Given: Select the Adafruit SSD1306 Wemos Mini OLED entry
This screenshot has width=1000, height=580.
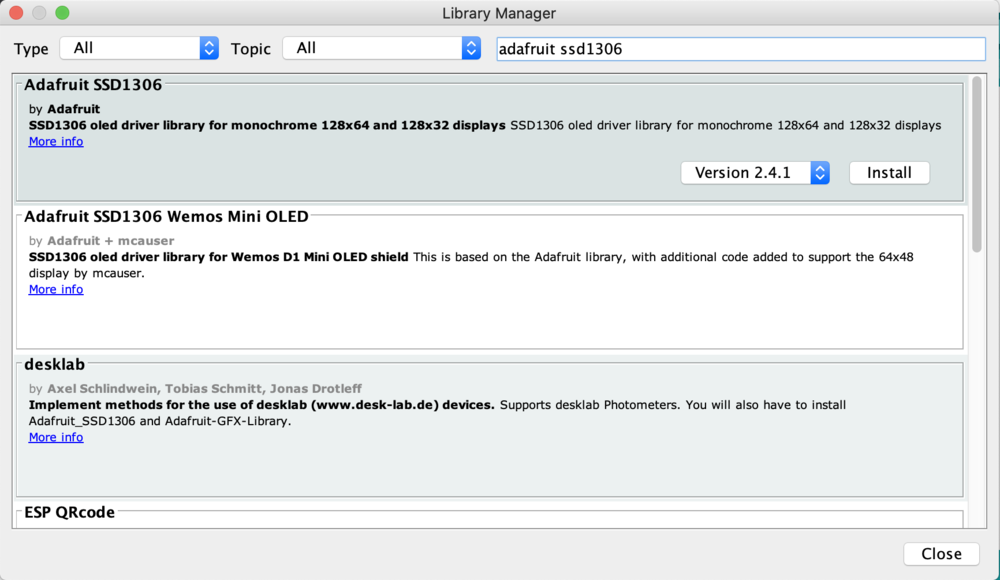Looking at the screenshot, I should pos(490,281).
